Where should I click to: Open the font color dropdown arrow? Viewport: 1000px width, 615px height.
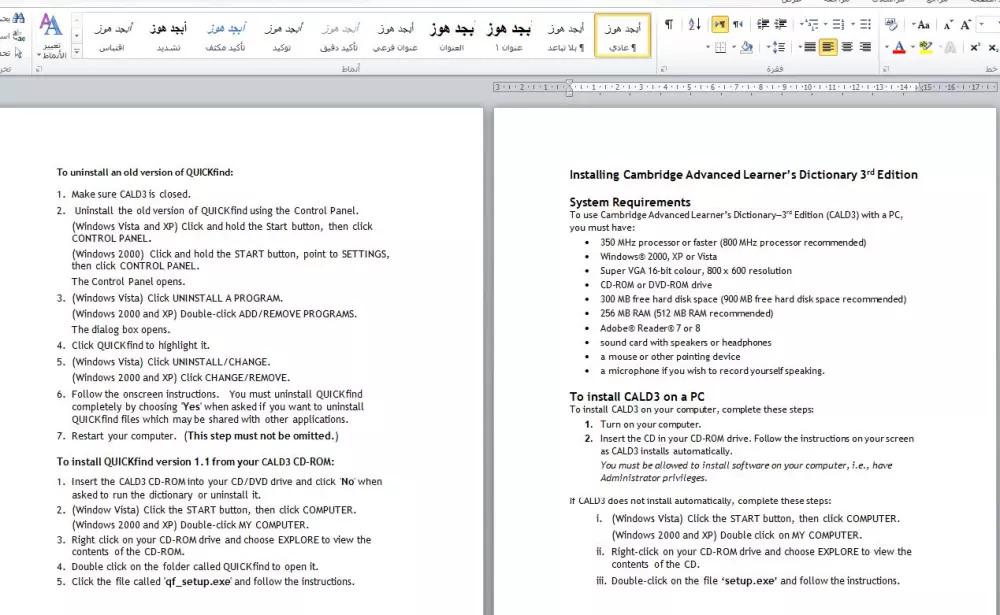(886, 47)
